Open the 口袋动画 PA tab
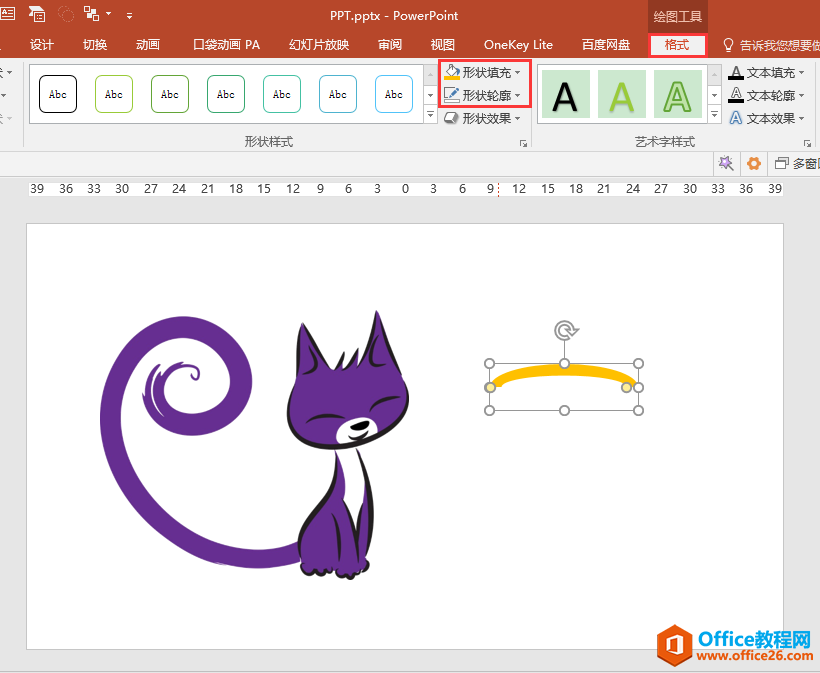Image resolution: width=820 pixels, height=673 pixels. [x=226, y=45]
